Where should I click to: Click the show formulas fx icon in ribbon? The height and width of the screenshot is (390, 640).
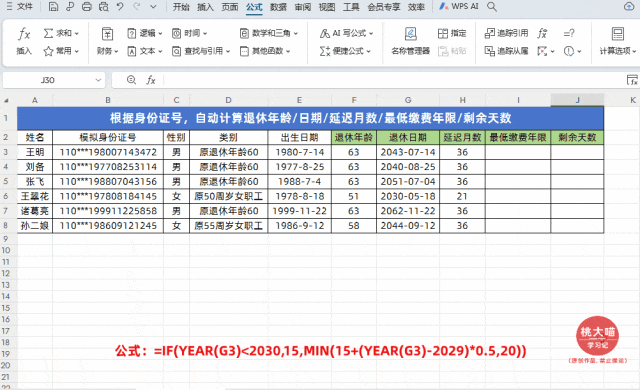[542, 33]
